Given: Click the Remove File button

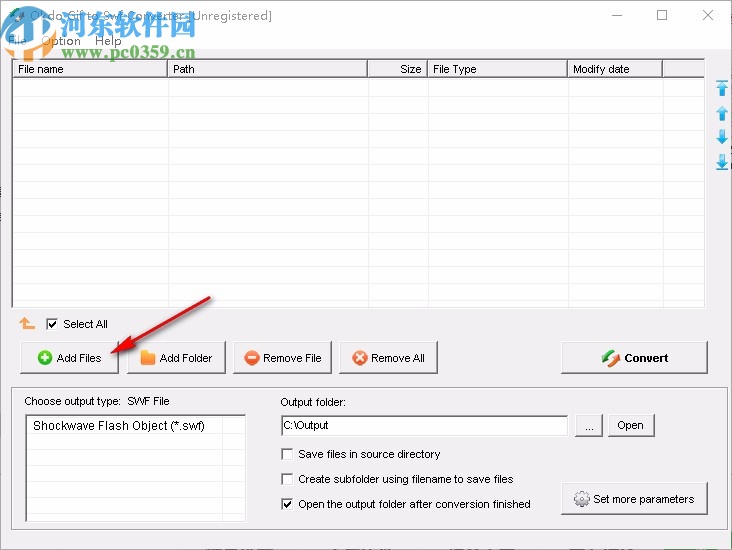Looking at the screenshot, I should click(x=282, y=358).
